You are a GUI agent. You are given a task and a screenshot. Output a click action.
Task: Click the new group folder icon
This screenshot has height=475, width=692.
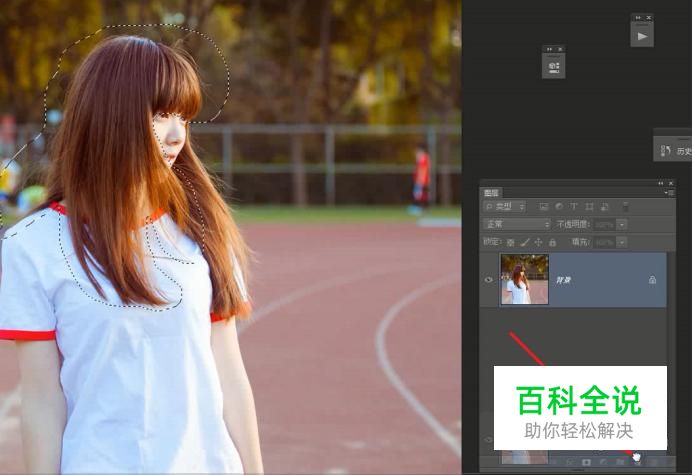(620, 462)
